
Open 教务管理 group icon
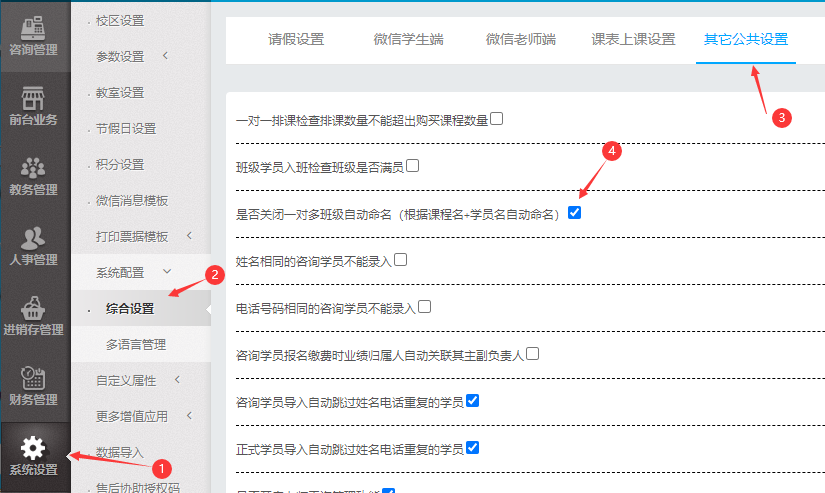(33, 168)
